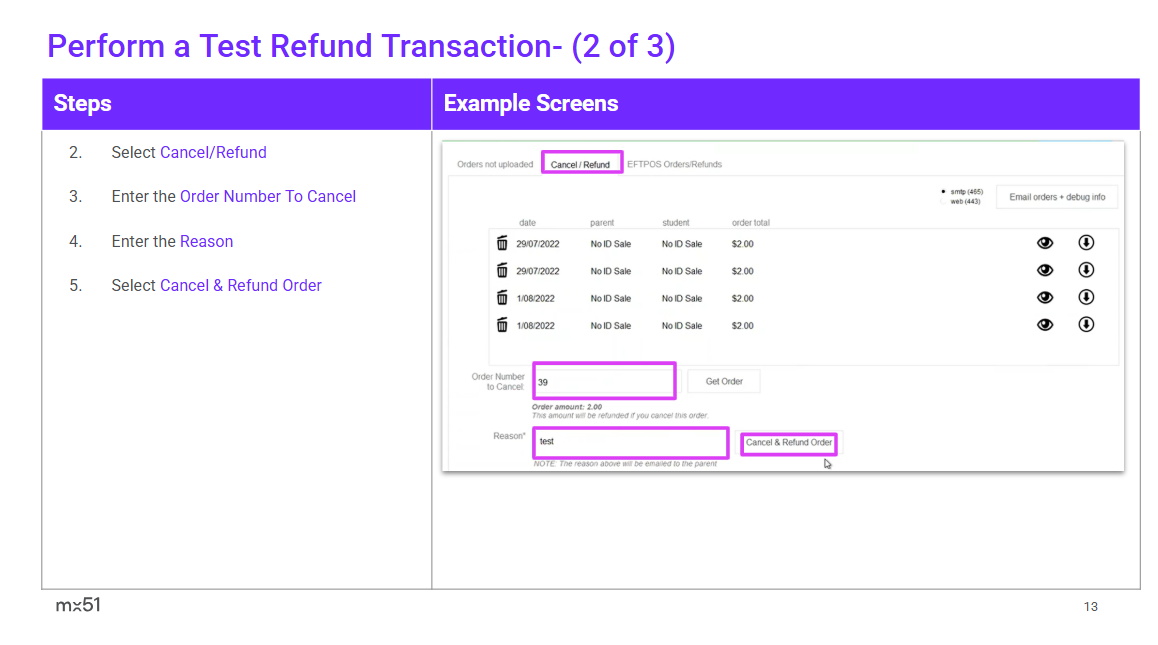Click download icon on second 29/07/2022 row
The width and height of the screenshot is (1158, 645).
pyautogui.click(x=1086, y=270)
